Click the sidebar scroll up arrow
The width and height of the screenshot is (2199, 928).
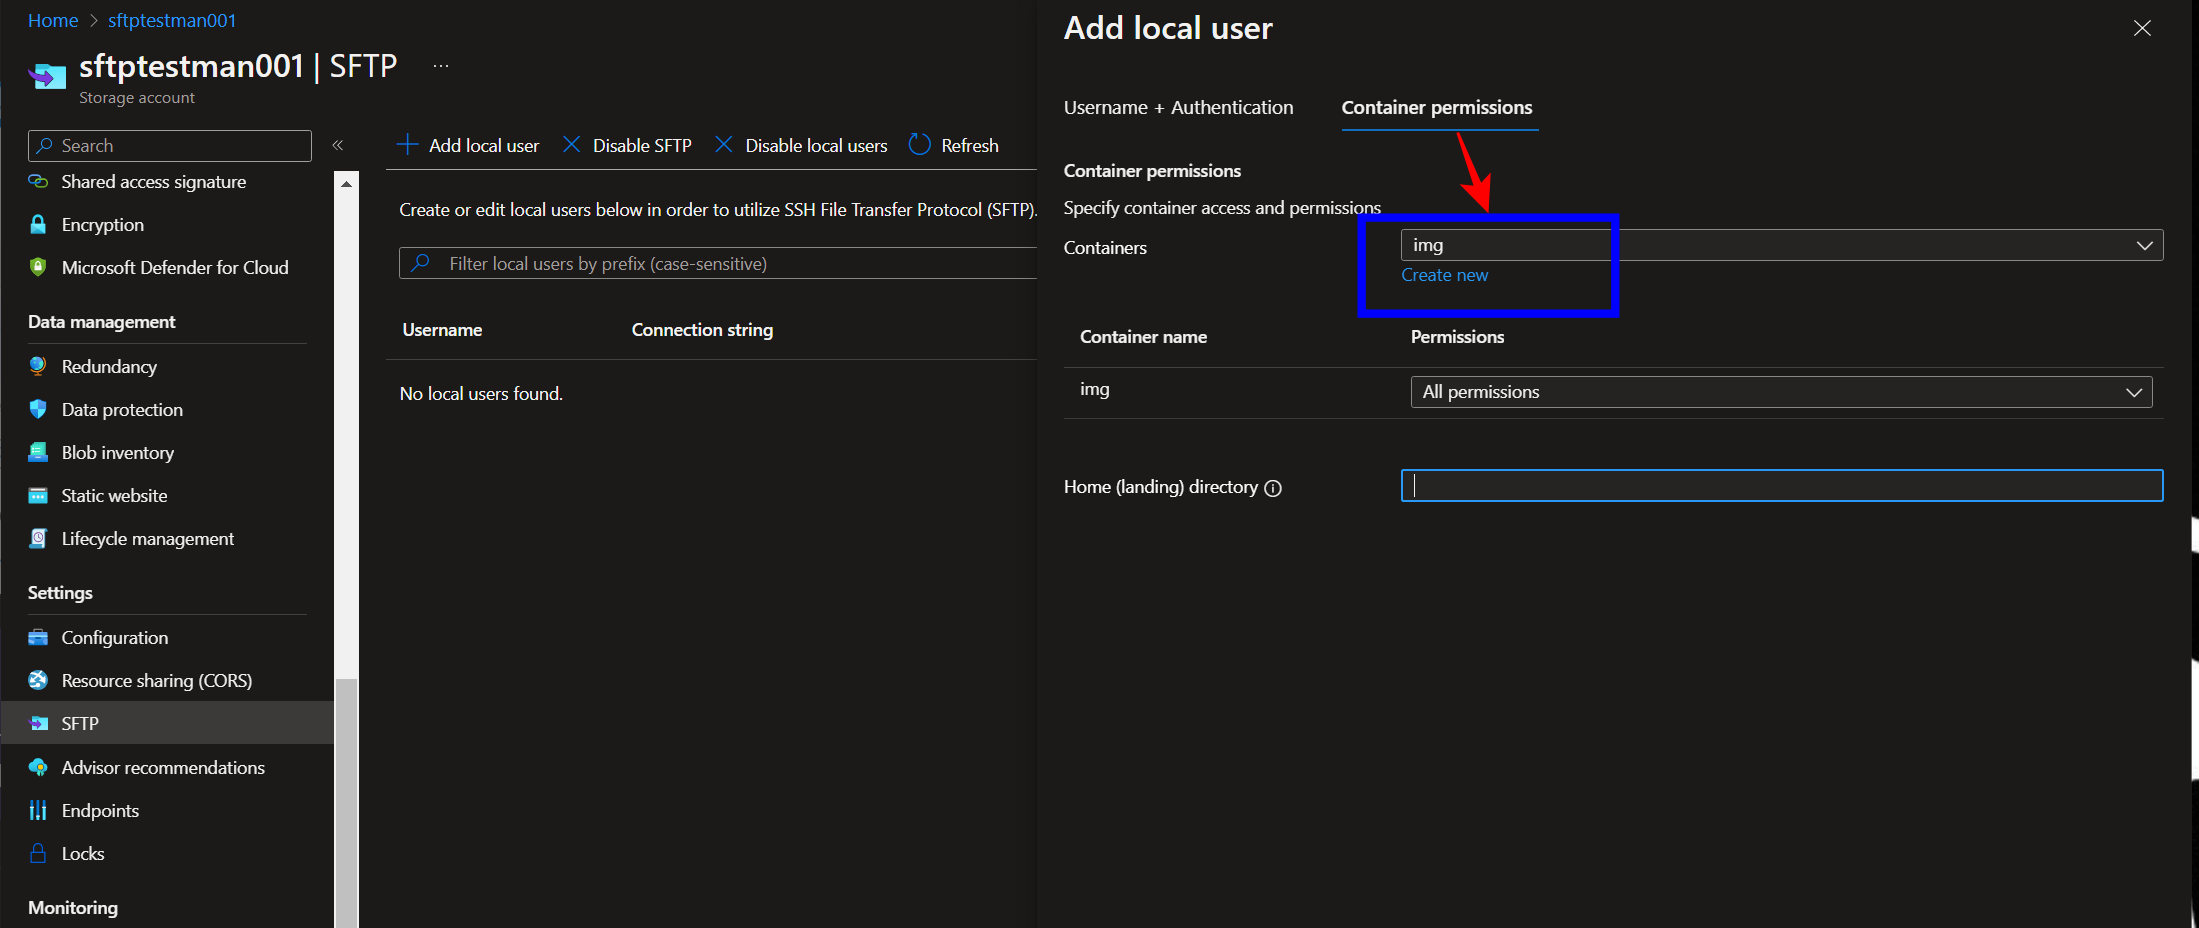click(x=346, y=184)
